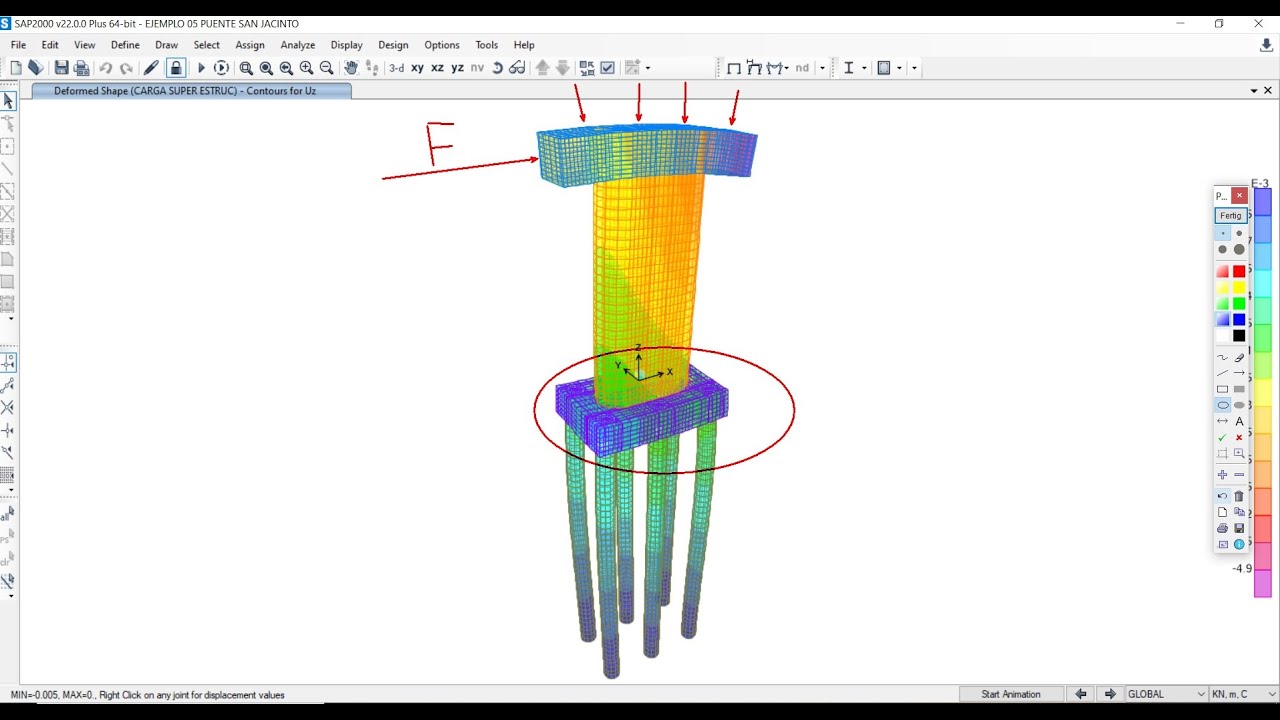Image resolution: width=1280 pixels, height=720 pixels.
Task: Click the Show Deformed Shape icon
Action: click(754, 68)
